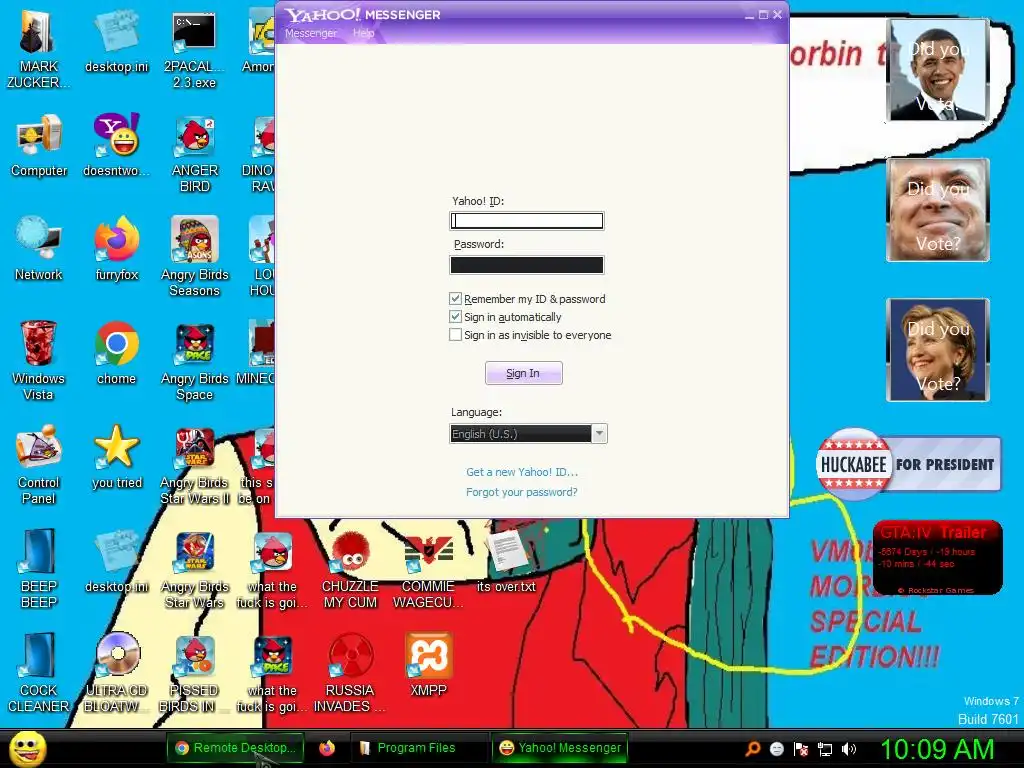Image resolution: width=1024 pixels, height=768 pixels.
Task: Expand the Language dropdown arrow
Action: (600, 434)
